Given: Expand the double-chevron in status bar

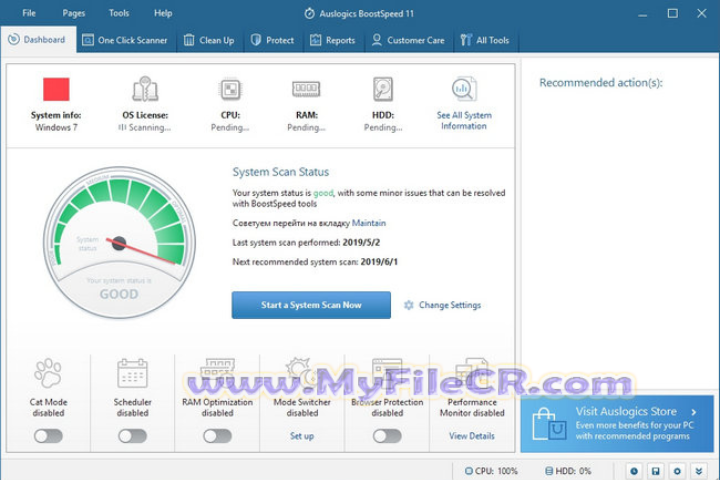Looking at the screenshot, I should click(698, 471).
